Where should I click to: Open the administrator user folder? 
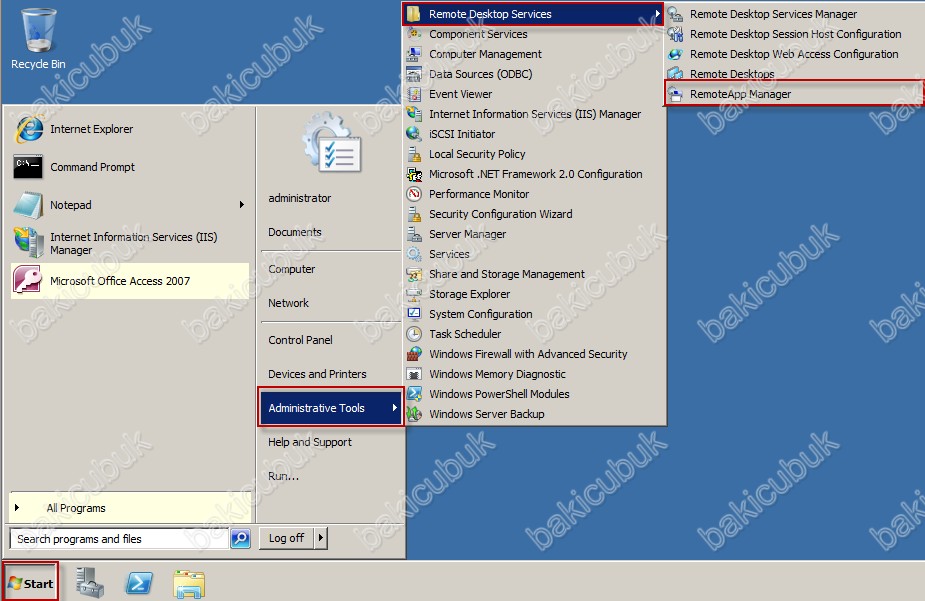300,198
